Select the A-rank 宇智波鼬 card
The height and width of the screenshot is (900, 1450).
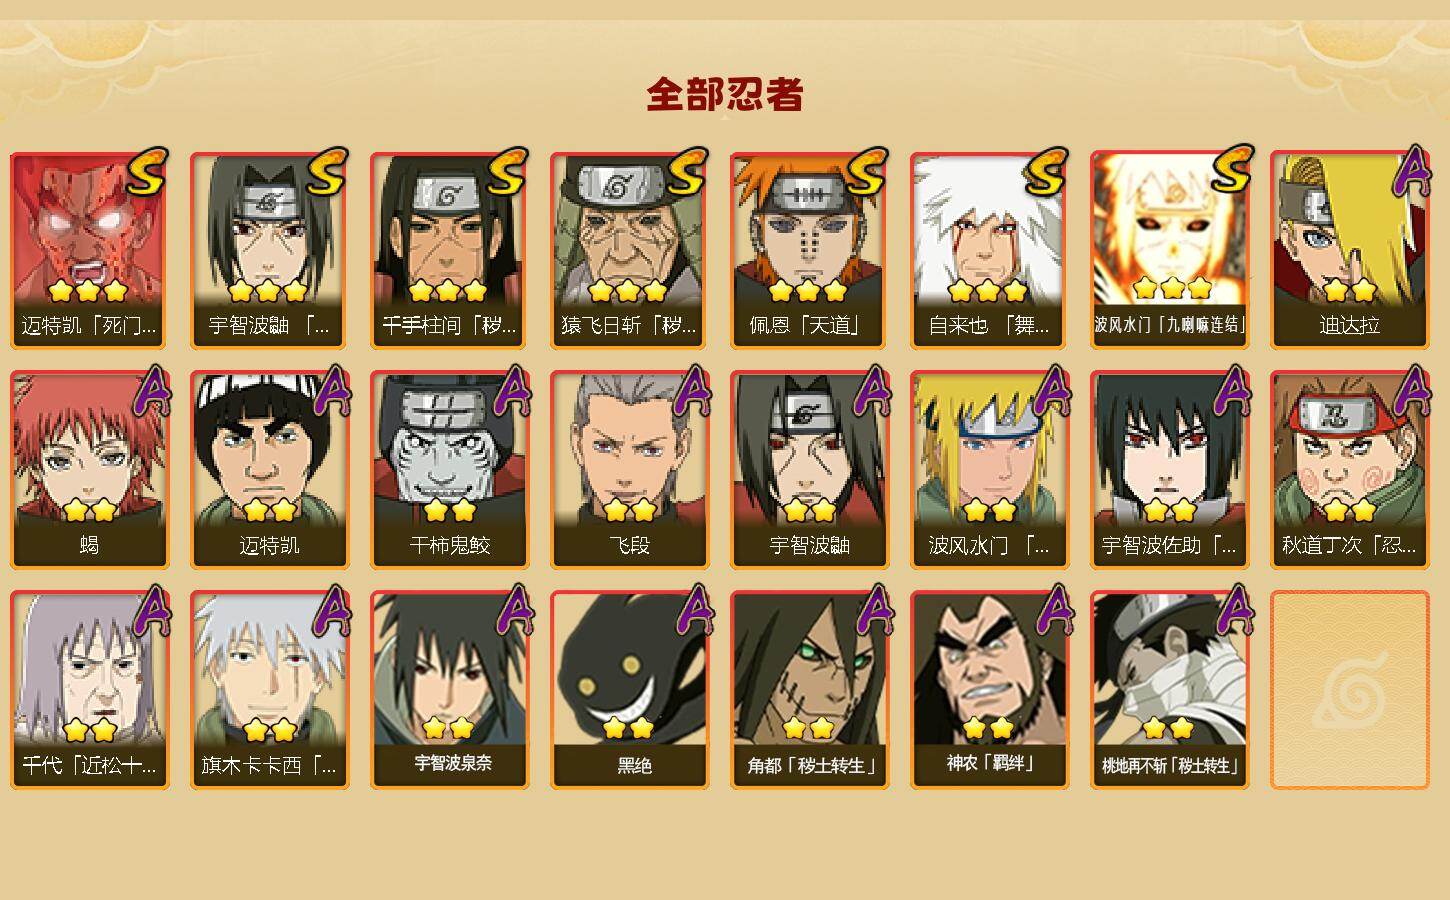coord(809,470)
